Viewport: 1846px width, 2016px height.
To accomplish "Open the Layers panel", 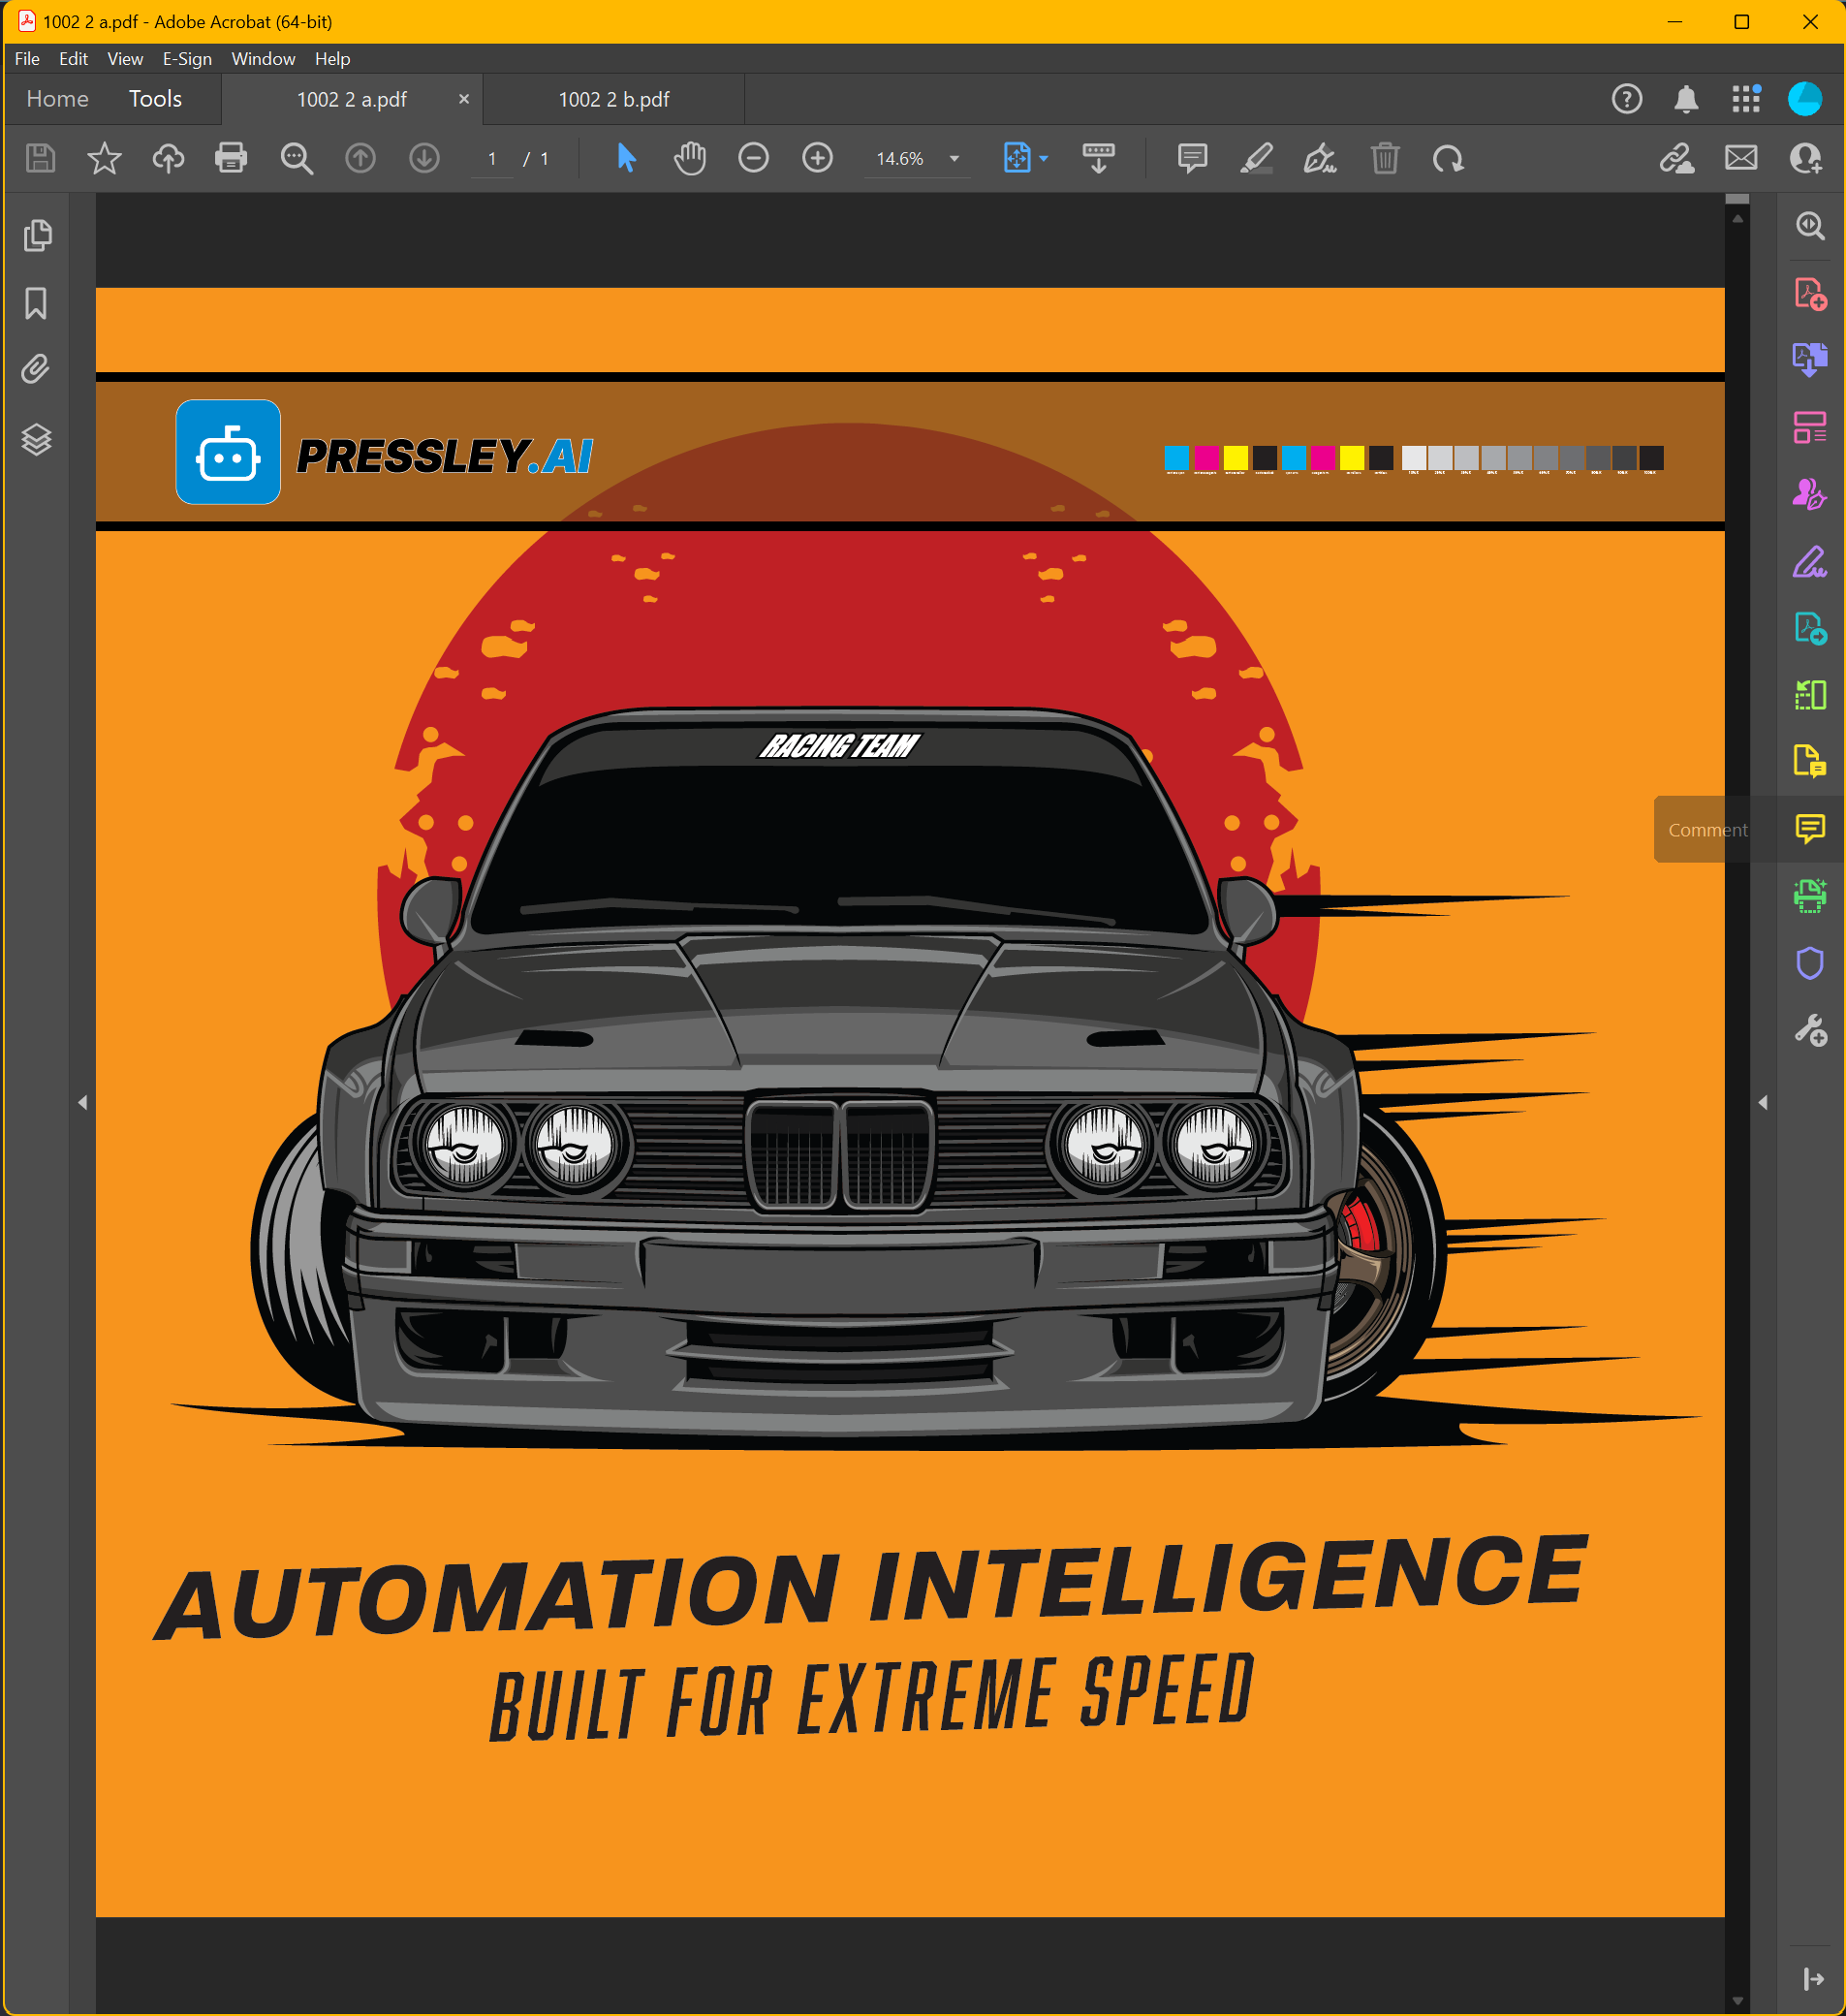I will click(37, 439).
